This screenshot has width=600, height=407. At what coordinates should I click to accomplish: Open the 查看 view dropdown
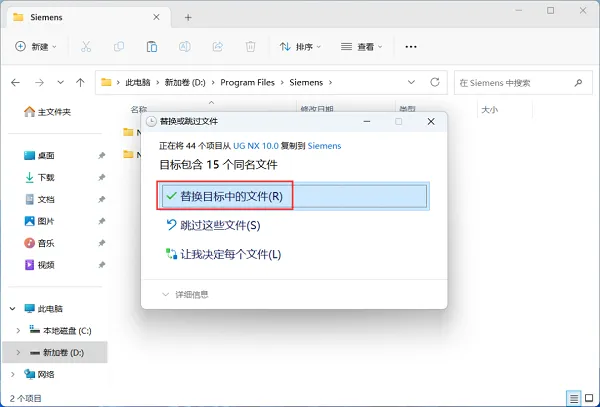[x=362, y=47]
